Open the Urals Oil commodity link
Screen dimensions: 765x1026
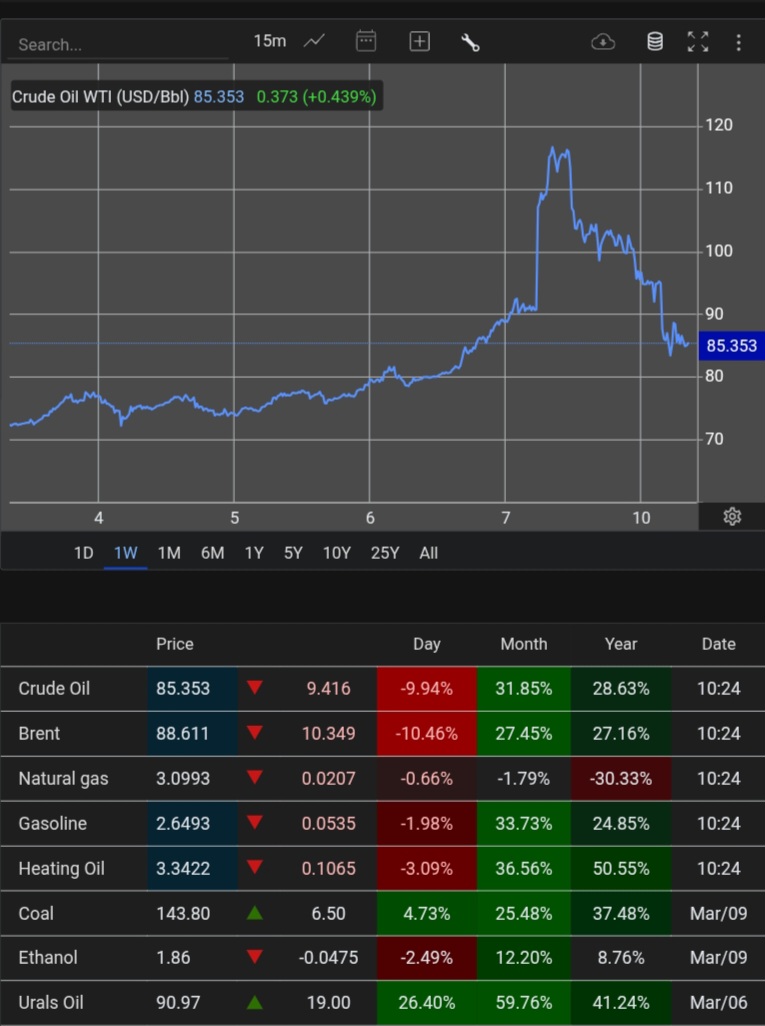click(51, 1002)
